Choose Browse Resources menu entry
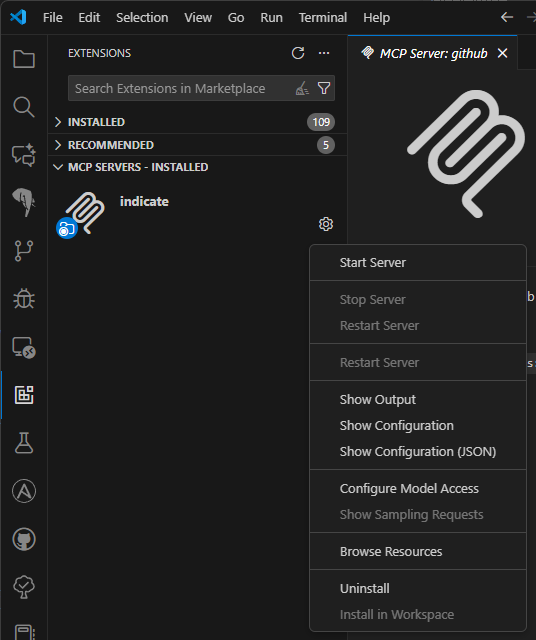 pos(418,552)
